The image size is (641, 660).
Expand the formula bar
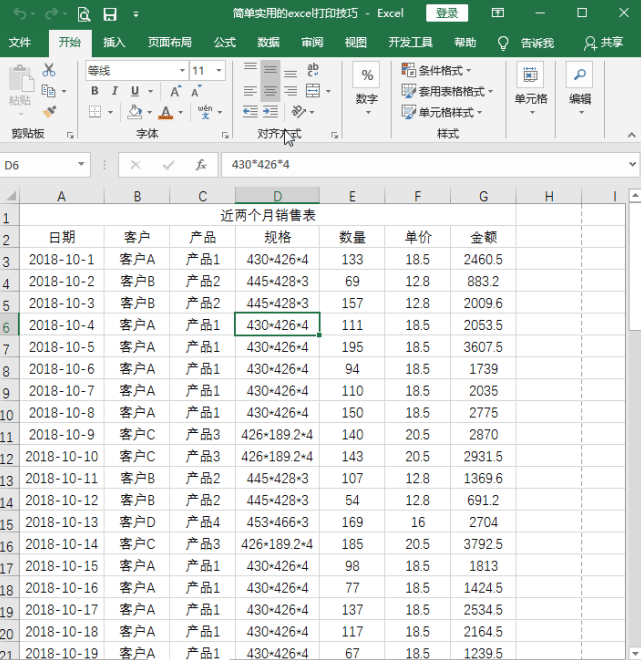[632, 165]
